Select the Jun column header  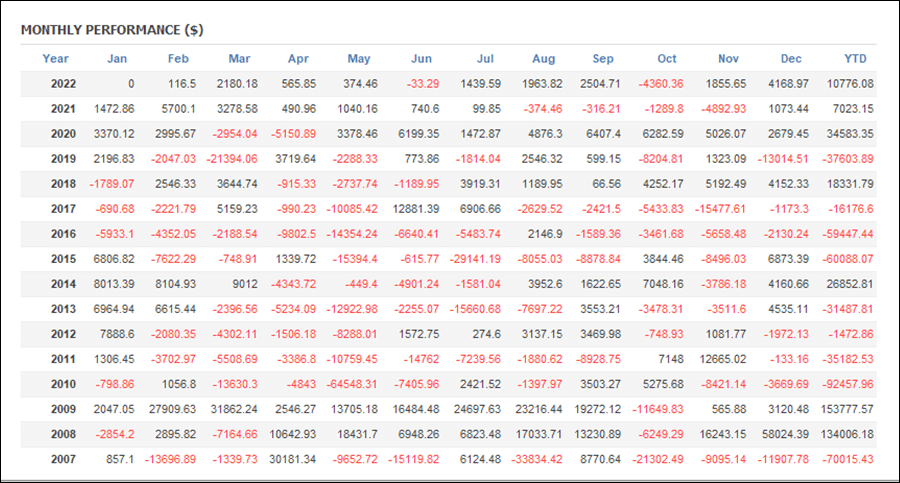coord(421,59)
